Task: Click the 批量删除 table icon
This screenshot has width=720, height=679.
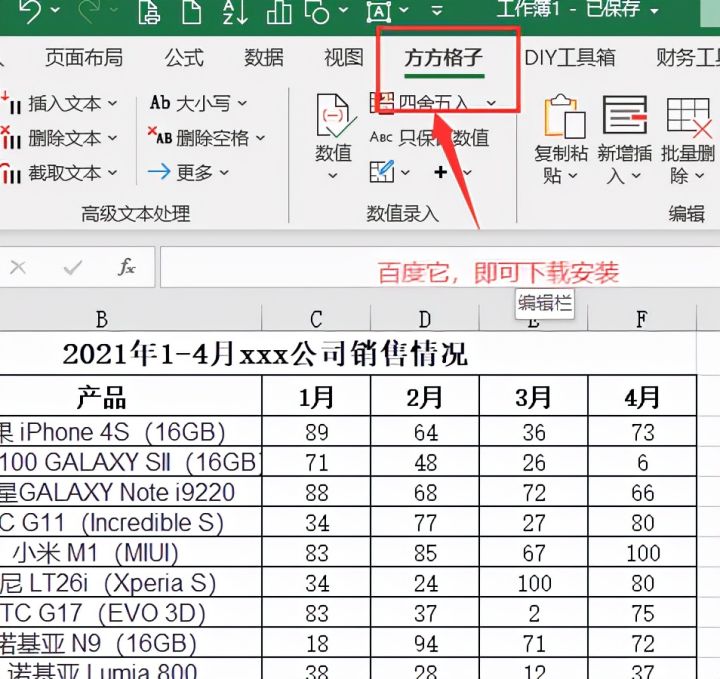Action: 688,118
